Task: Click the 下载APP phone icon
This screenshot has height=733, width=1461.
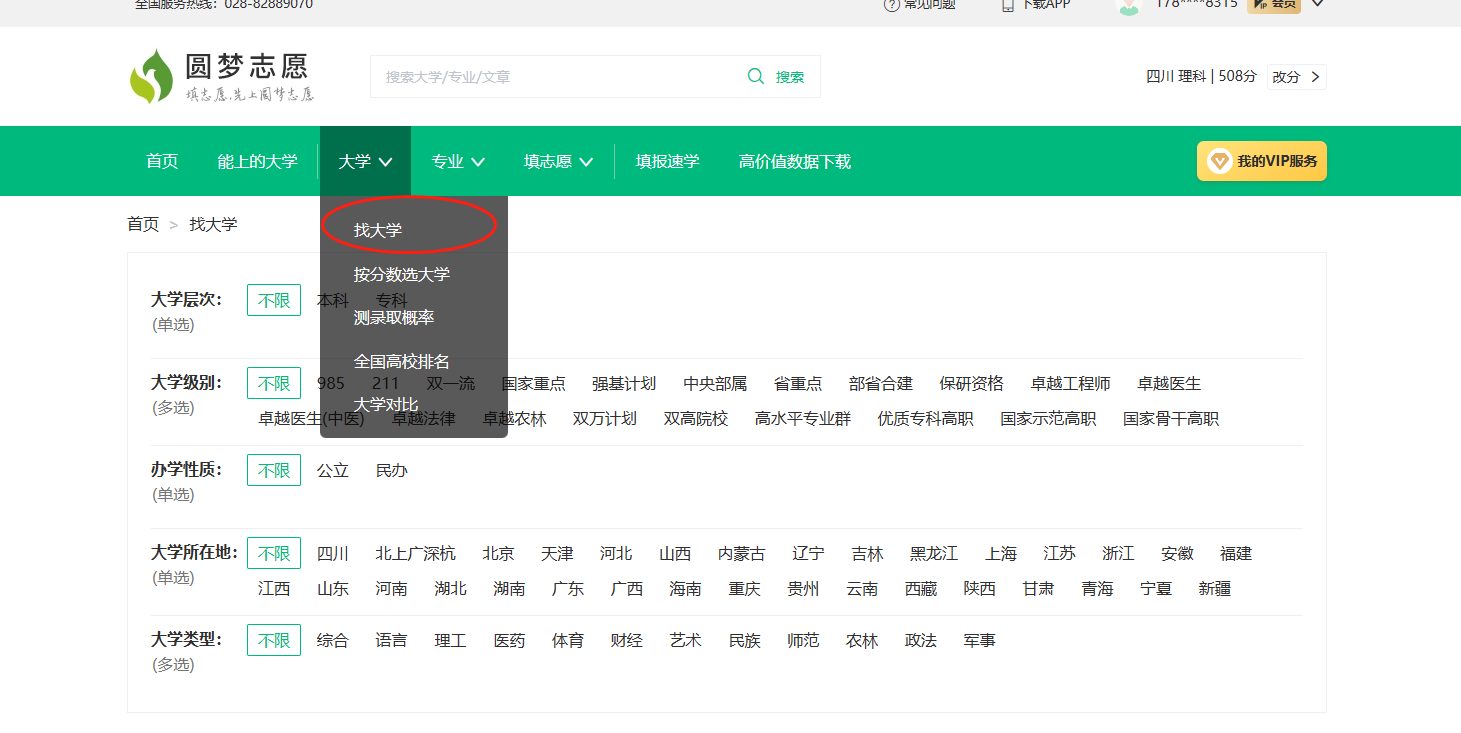Action: coord(1008,5)
